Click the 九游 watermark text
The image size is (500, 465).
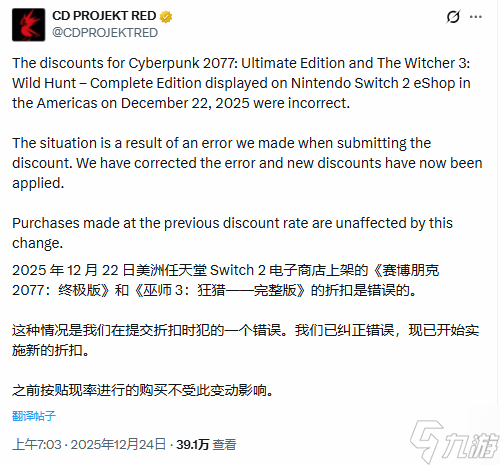(470, 445)
